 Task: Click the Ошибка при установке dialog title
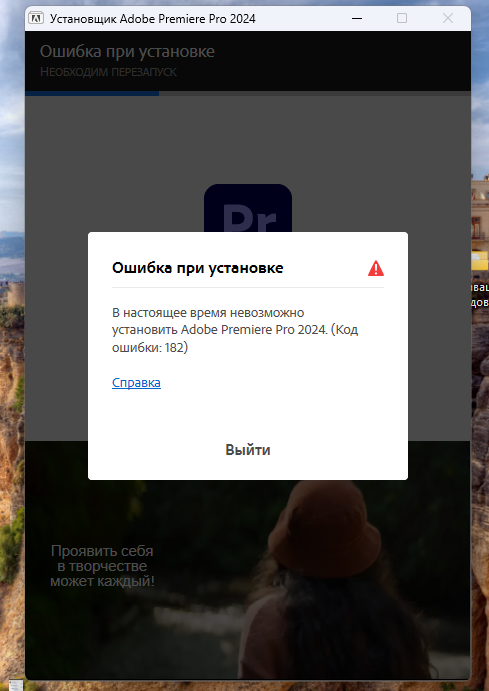pyautogui.click(x=198, y=268)
